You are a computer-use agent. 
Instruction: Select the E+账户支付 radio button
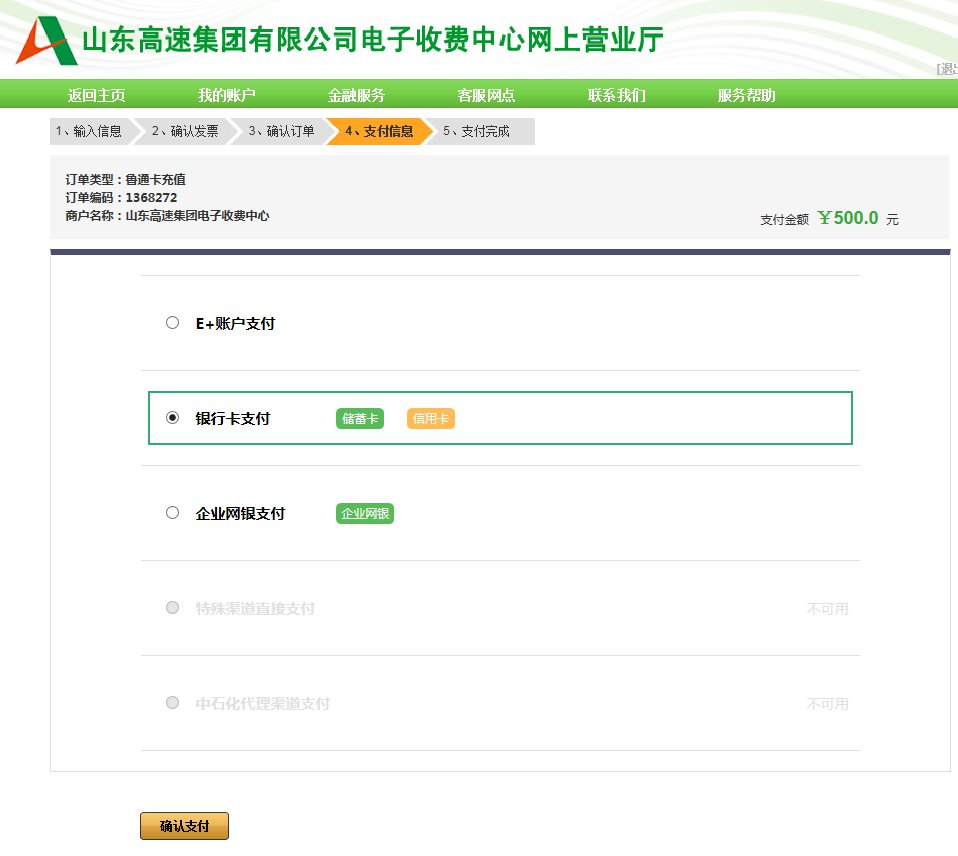click(x=172, y=323)
